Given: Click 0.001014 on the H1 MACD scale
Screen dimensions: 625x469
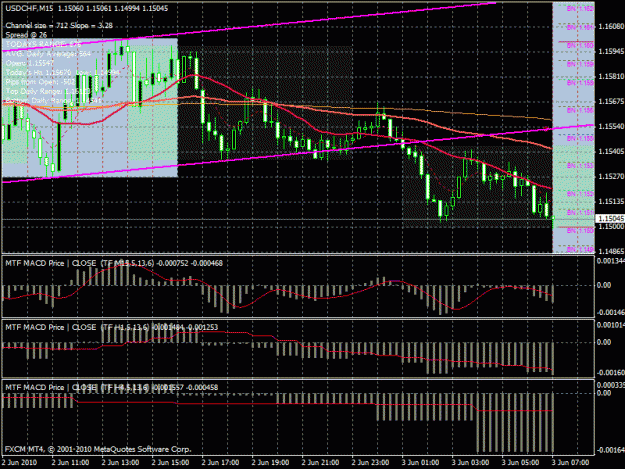Looking at the screenshot, I should pyautogui.click(x=610, y=325).
